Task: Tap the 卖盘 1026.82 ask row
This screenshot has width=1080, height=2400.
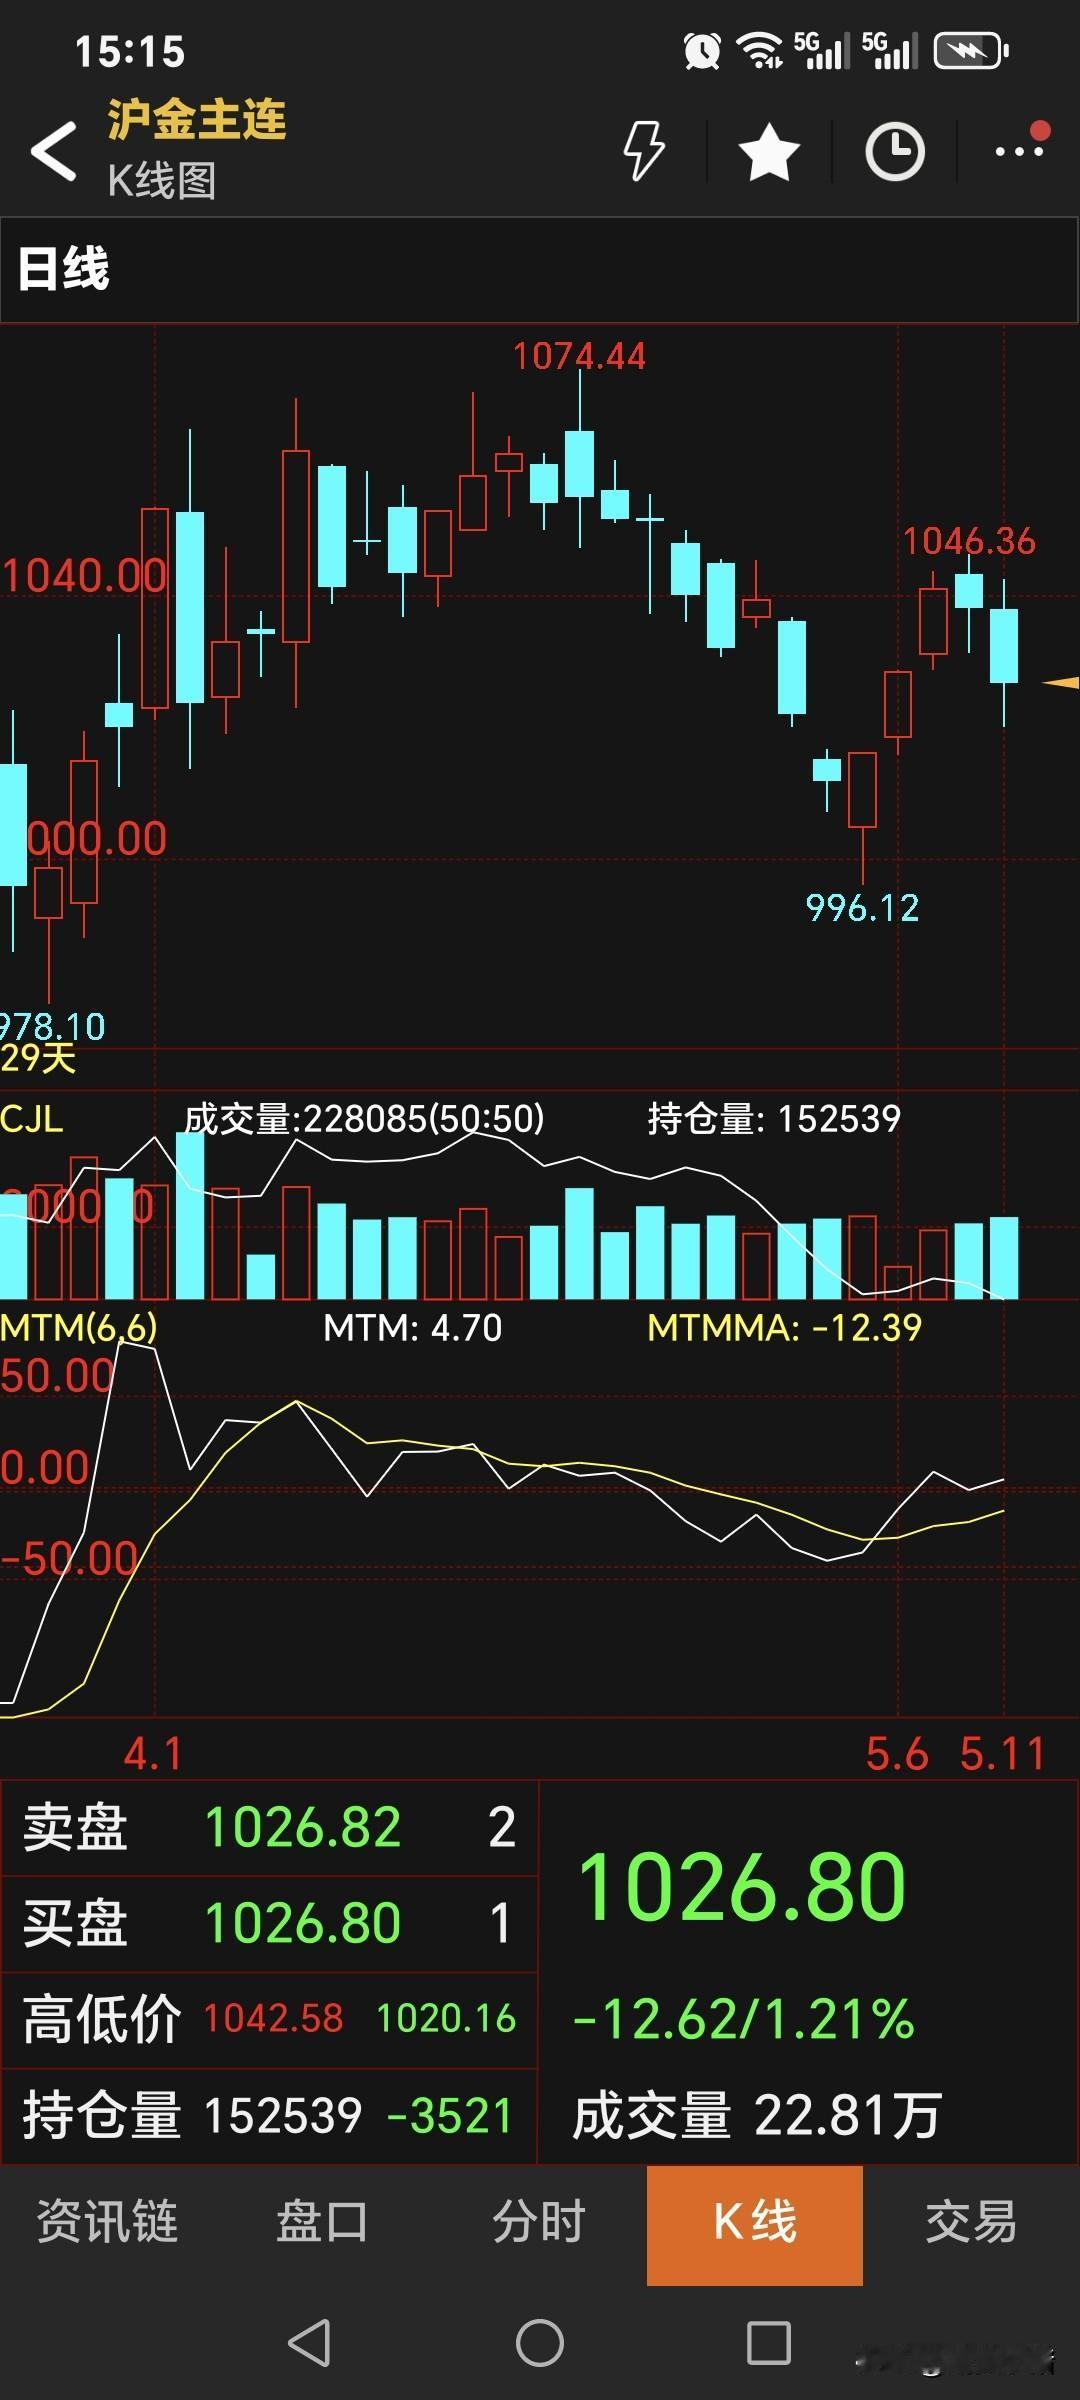Action: coord(269,1827)
